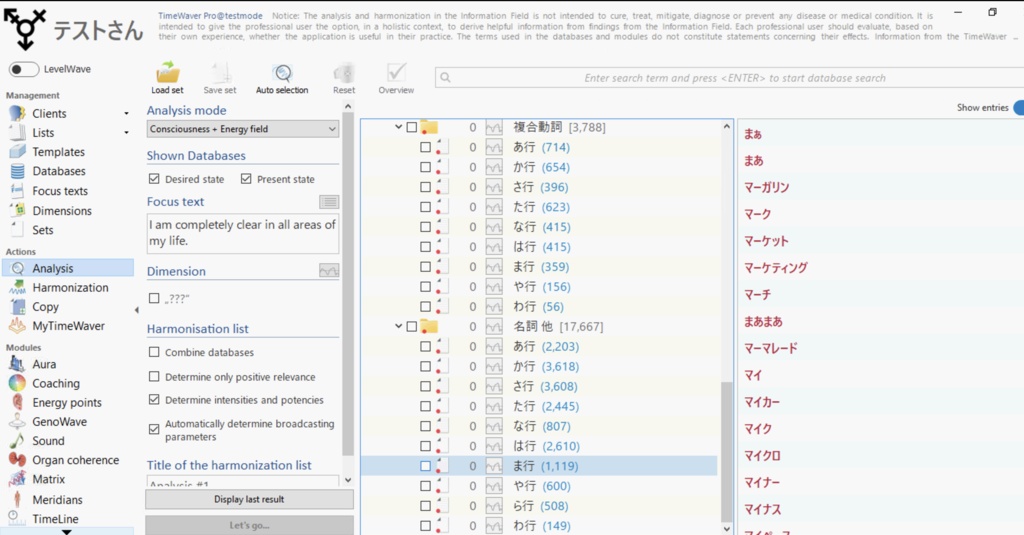Open Templates in Management

58,152
